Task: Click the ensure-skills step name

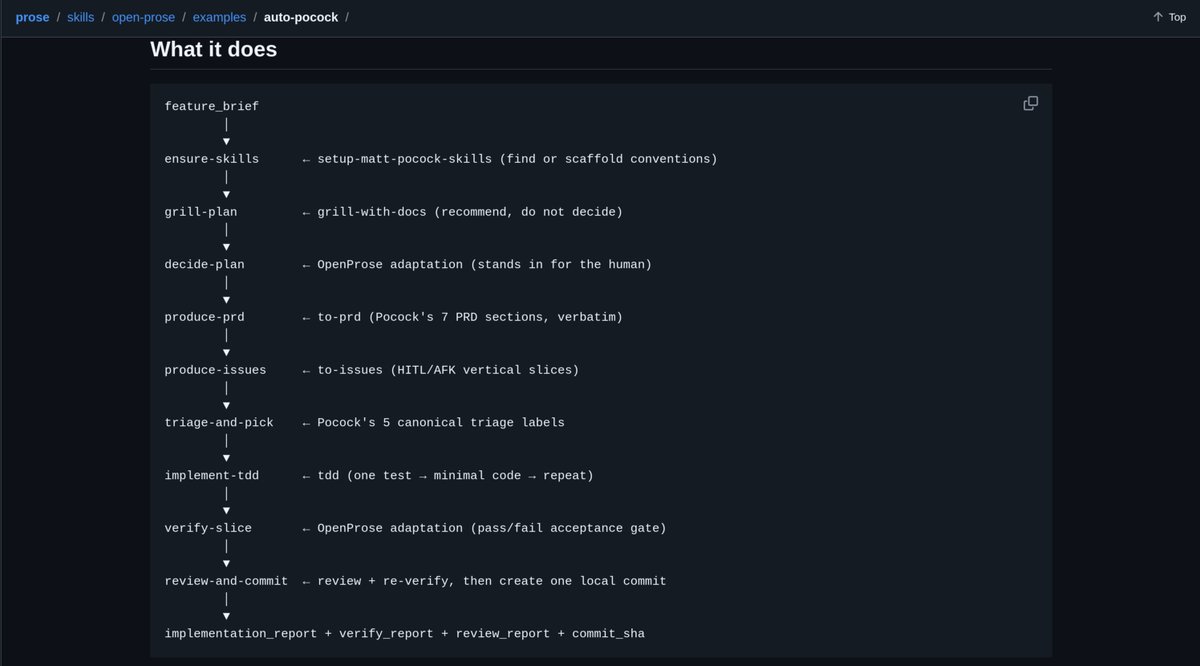Action: coord(212,159)
